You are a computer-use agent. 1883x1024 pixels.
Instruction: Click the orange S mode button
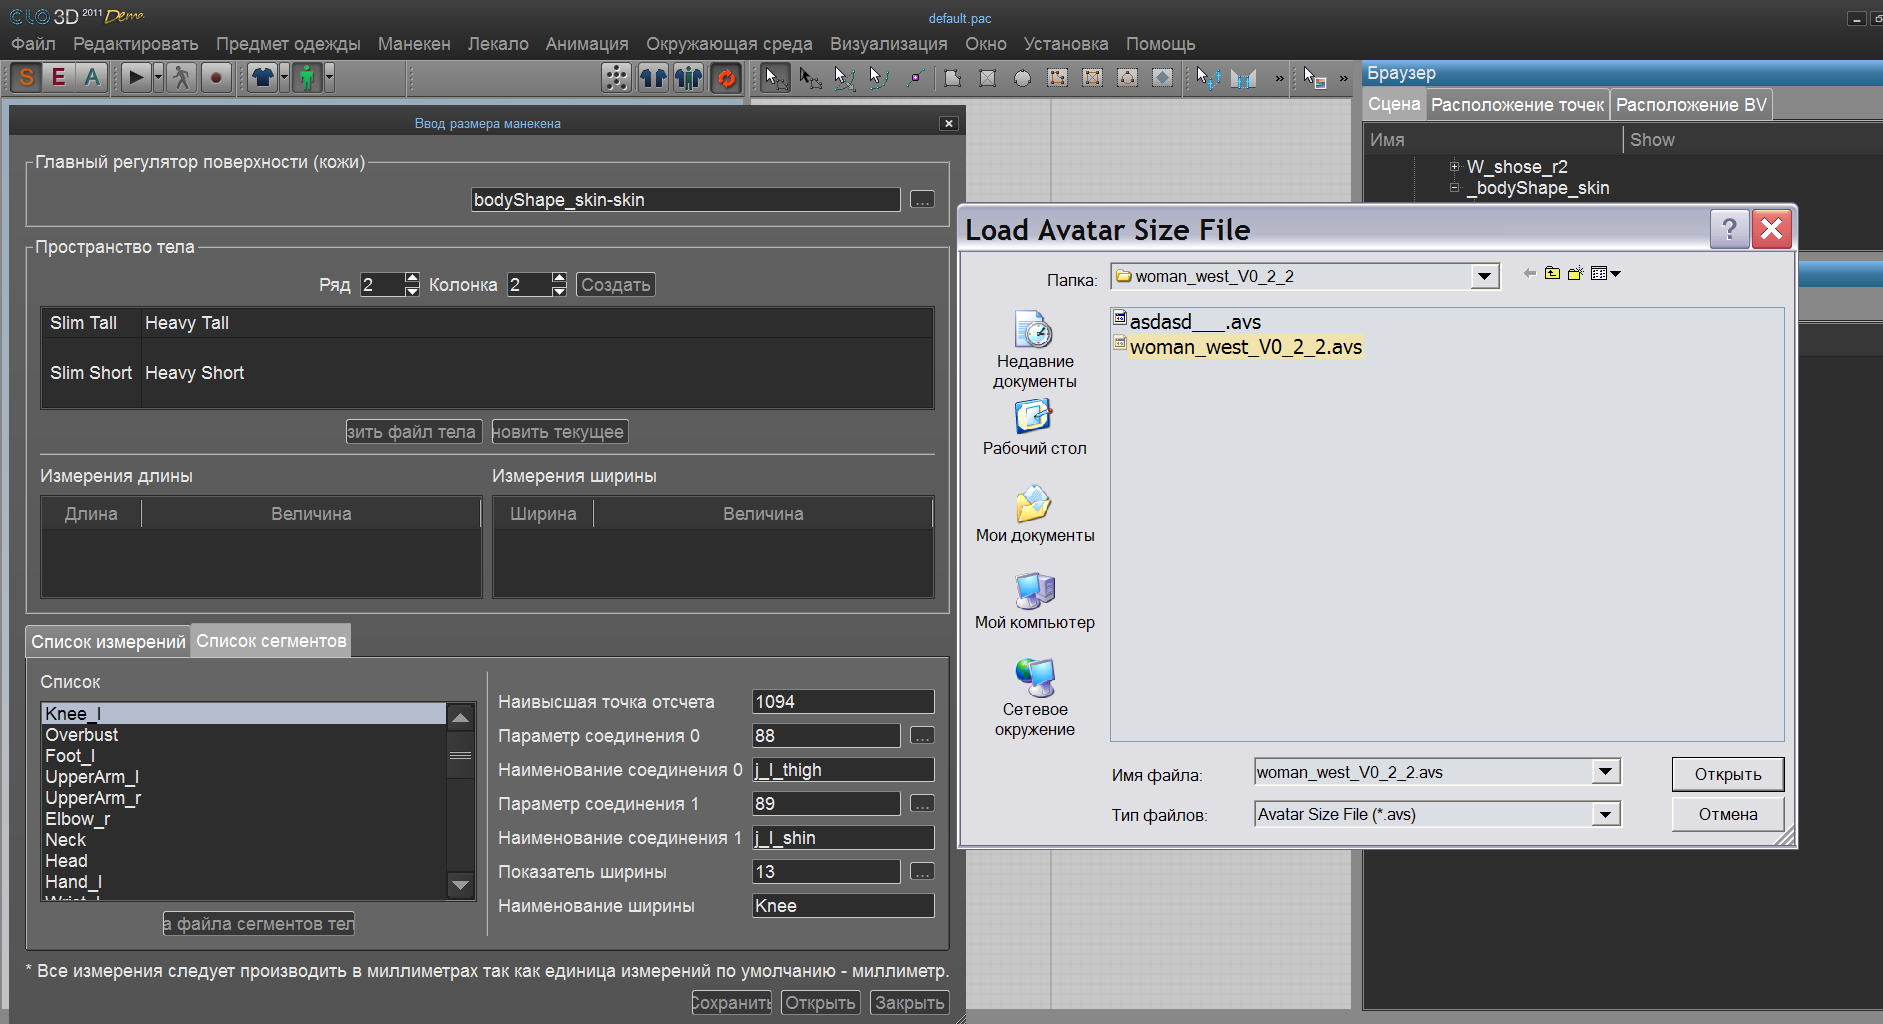click(x=27, y=78)
